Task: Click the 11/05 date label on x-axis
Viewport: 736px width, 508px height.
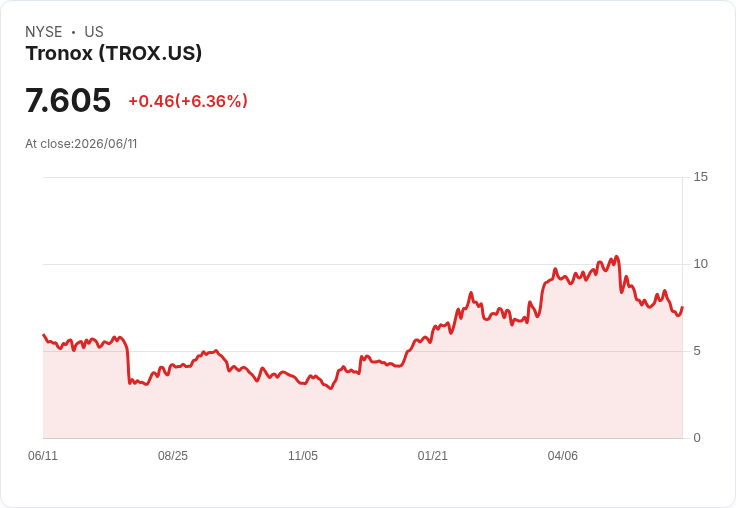Action: tap(303, 455)
